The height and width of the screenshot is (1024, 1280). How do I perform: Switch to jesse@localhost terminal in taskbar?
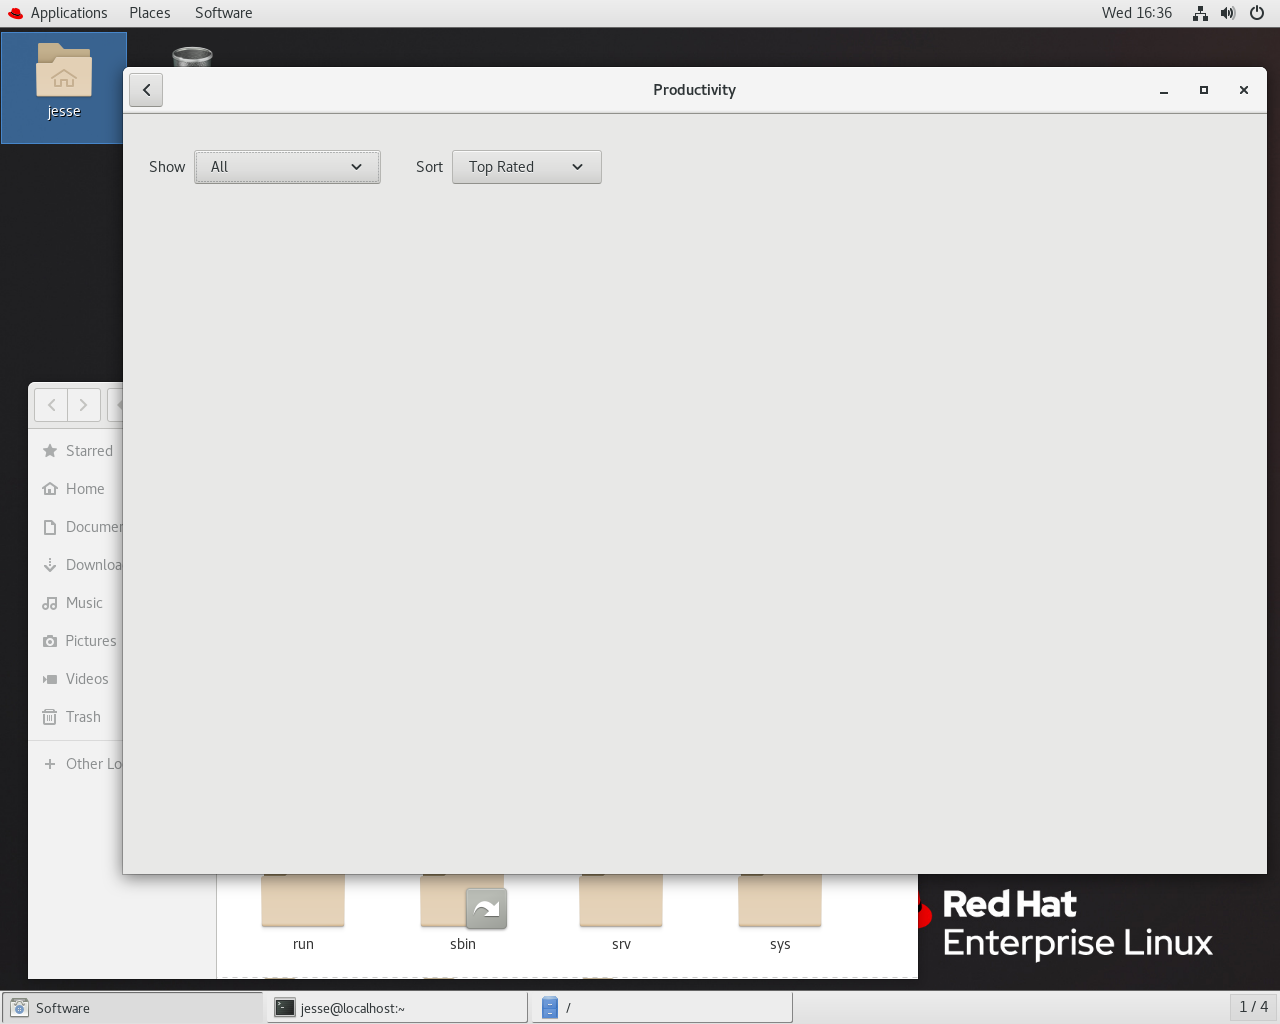397,1008
